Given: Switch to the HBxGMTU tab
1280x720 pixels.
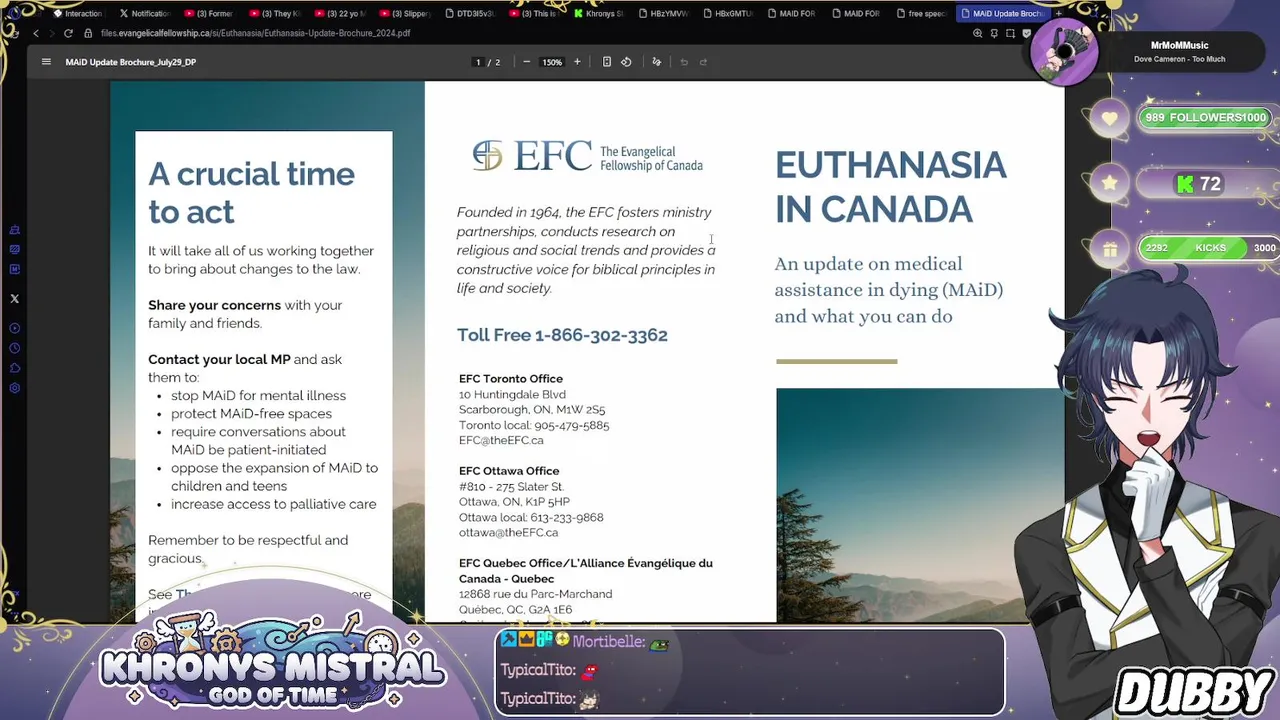Looking at the screenshot, I should pyautogui.click(x=728, y=14).
